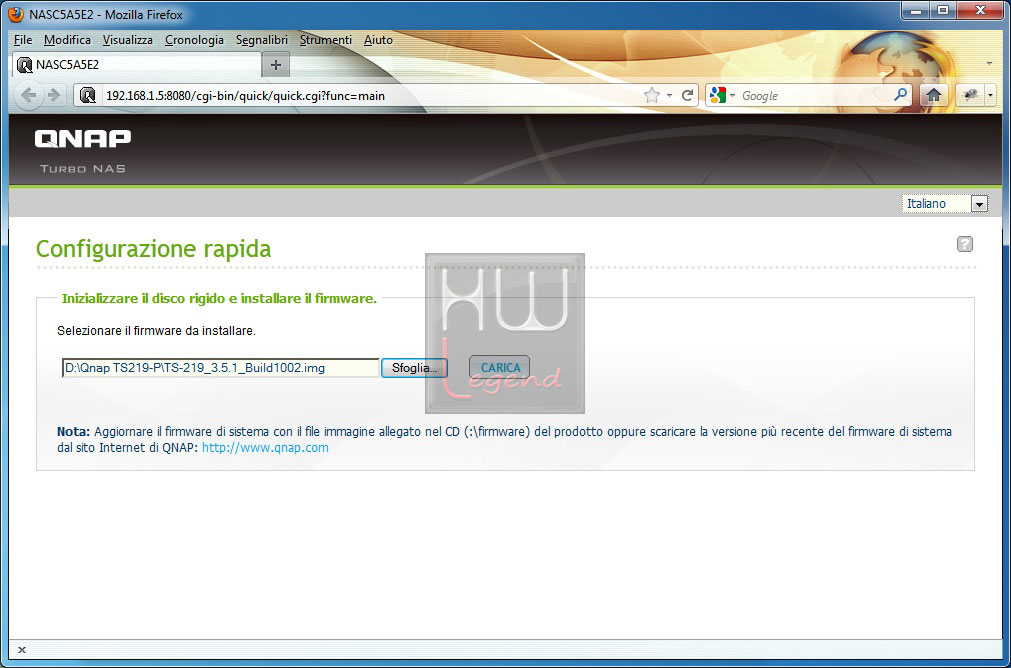Open the http://www.qnap.com link
This screenshot has height=668, width=1011.
265,447
